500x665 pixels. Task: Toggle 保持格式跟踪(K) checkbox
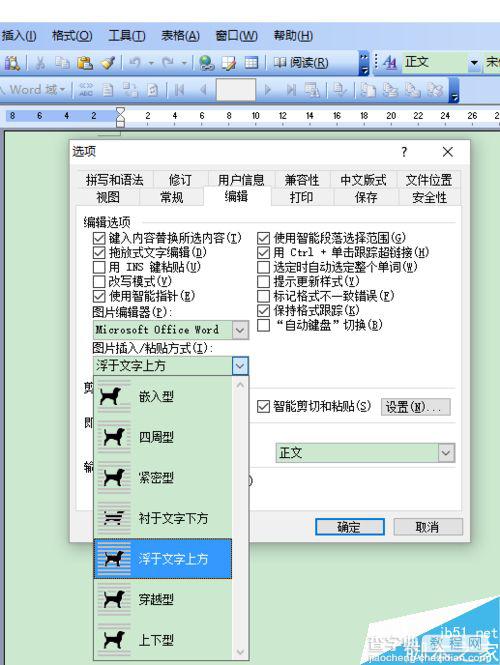(x=263, y=310)
